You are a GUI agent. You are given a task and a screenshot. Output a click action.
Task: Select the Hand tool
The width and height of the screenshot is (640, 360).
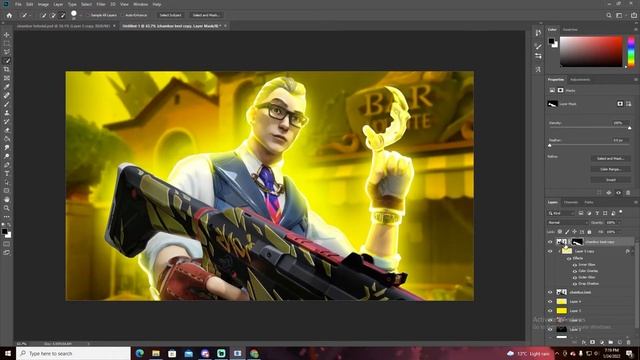click(7, 200)
